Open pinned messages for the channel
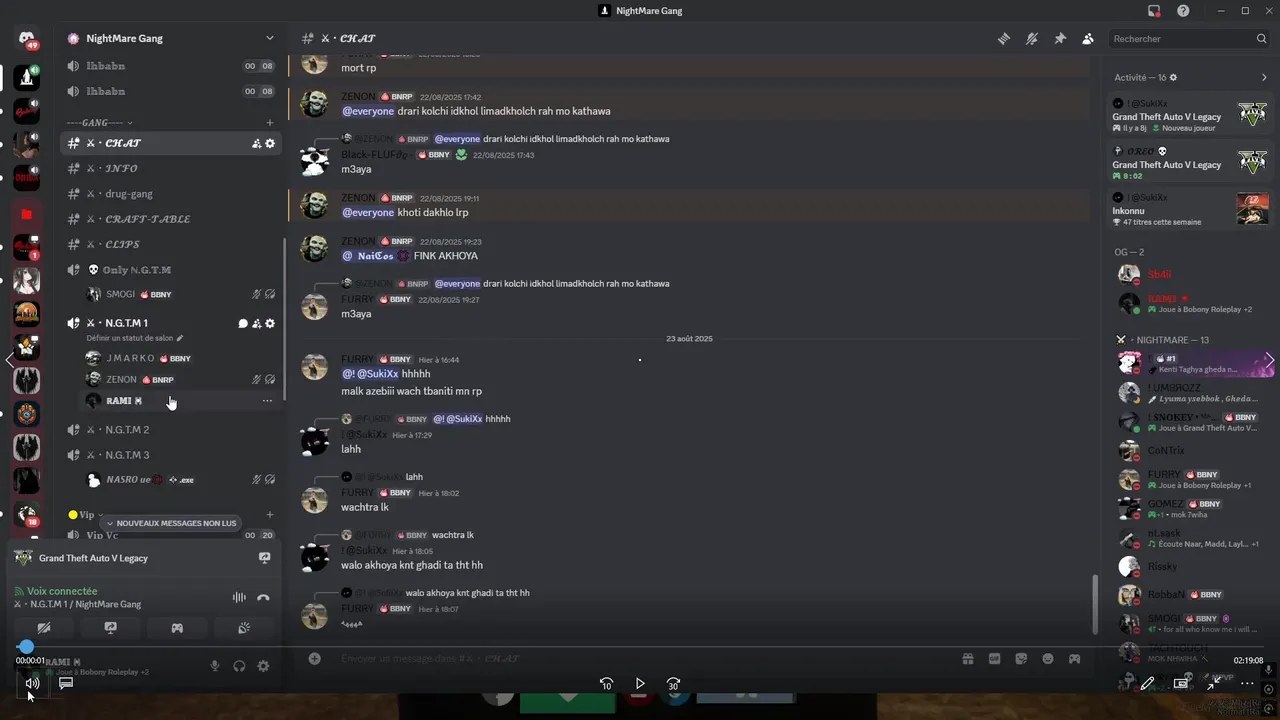Screen dimensions: 1280x720 click(1060, 39)
